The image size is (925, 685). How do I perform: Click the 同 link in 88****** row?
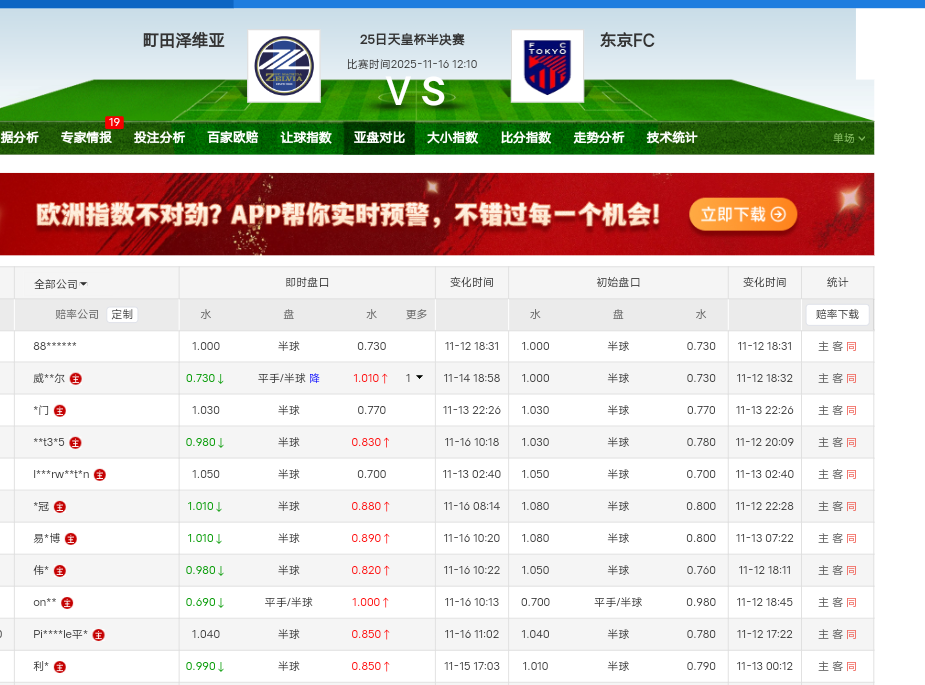click(851, 347)
